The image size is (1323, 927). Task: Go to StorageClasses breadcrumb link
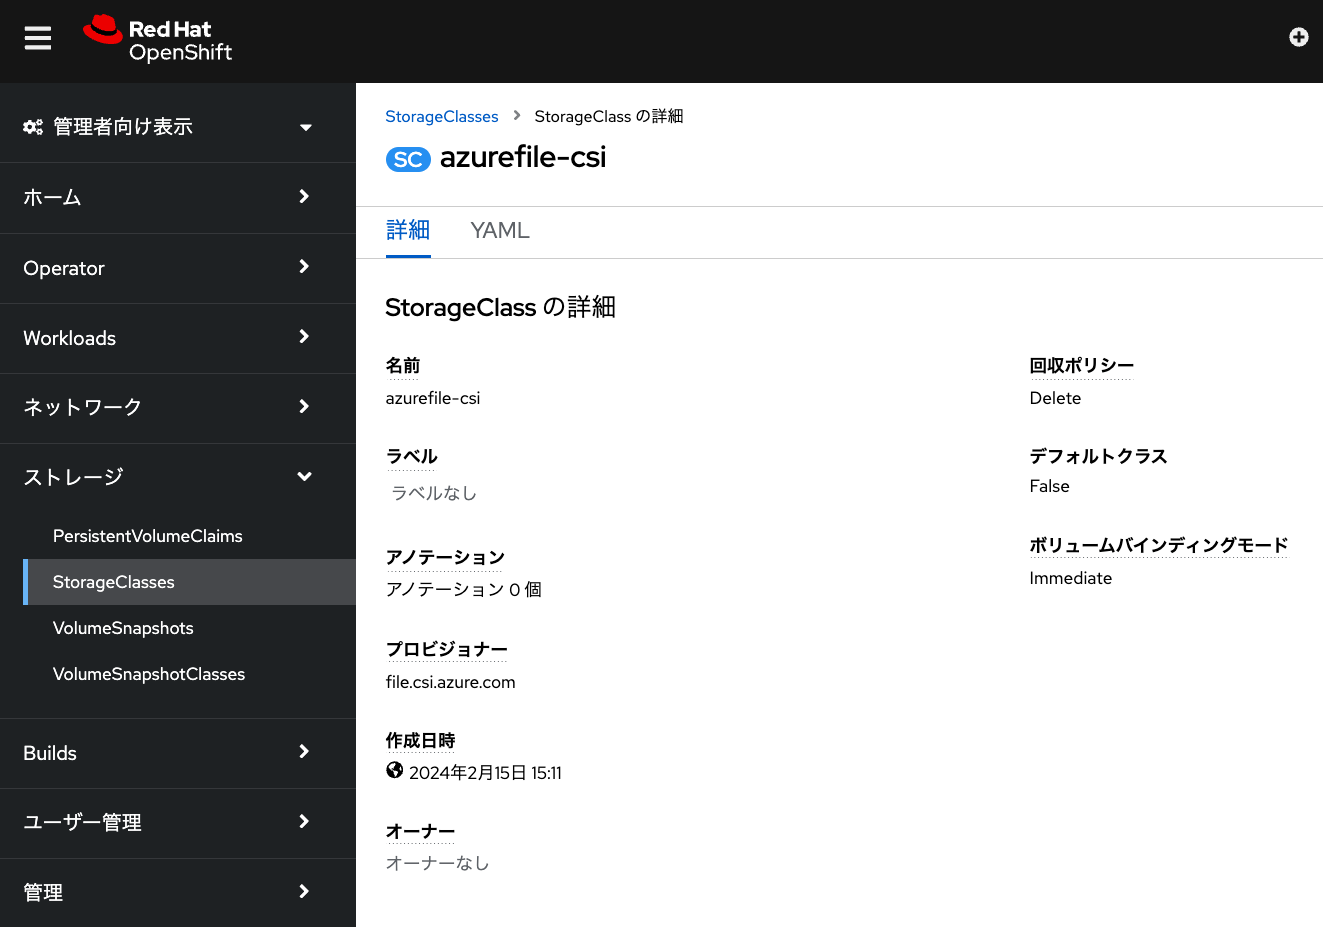coord(442,117)
